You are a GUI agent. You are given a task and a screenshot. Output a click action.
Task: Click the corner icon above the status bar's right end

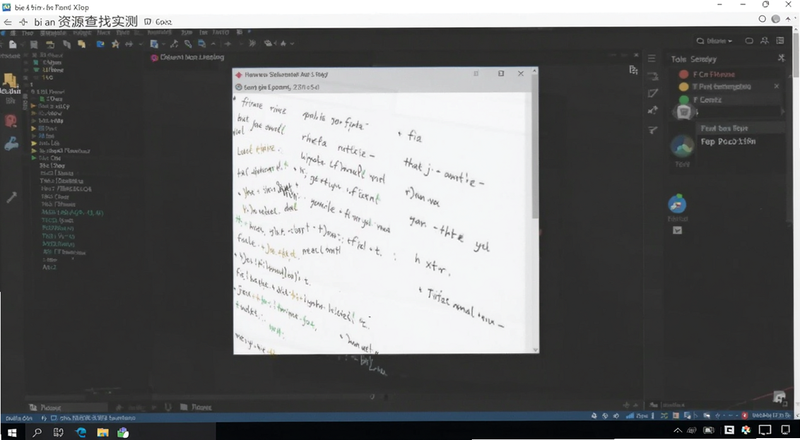(x=779, y=397)
